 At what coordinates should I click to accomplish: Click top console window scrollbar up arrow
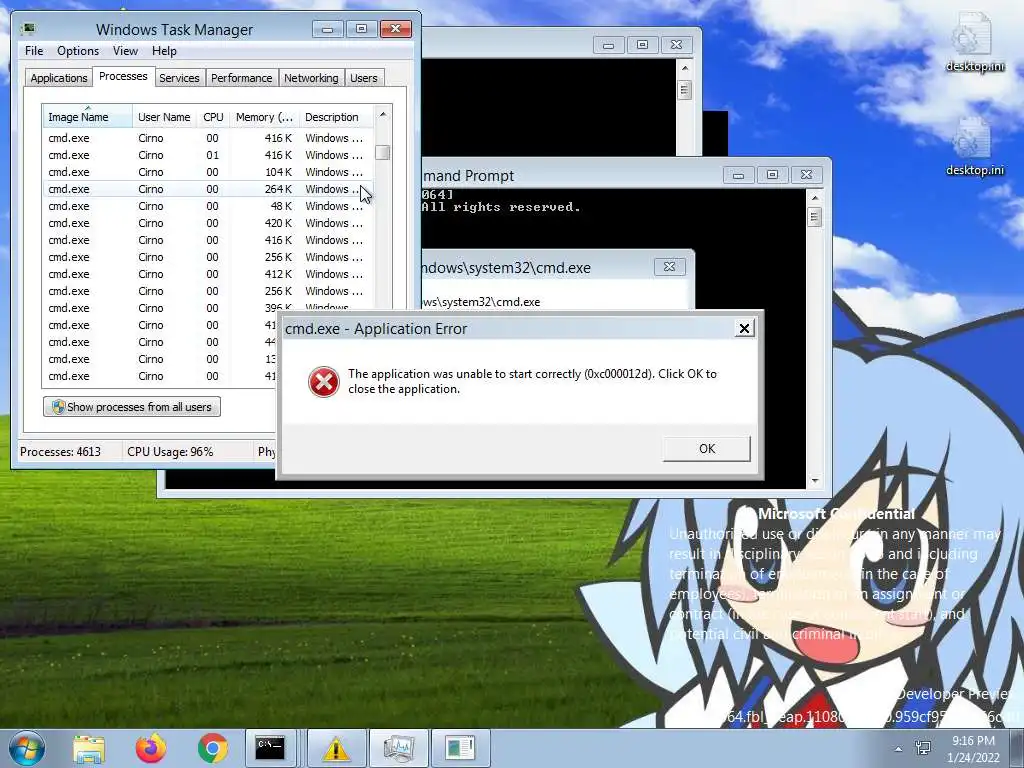684,68
